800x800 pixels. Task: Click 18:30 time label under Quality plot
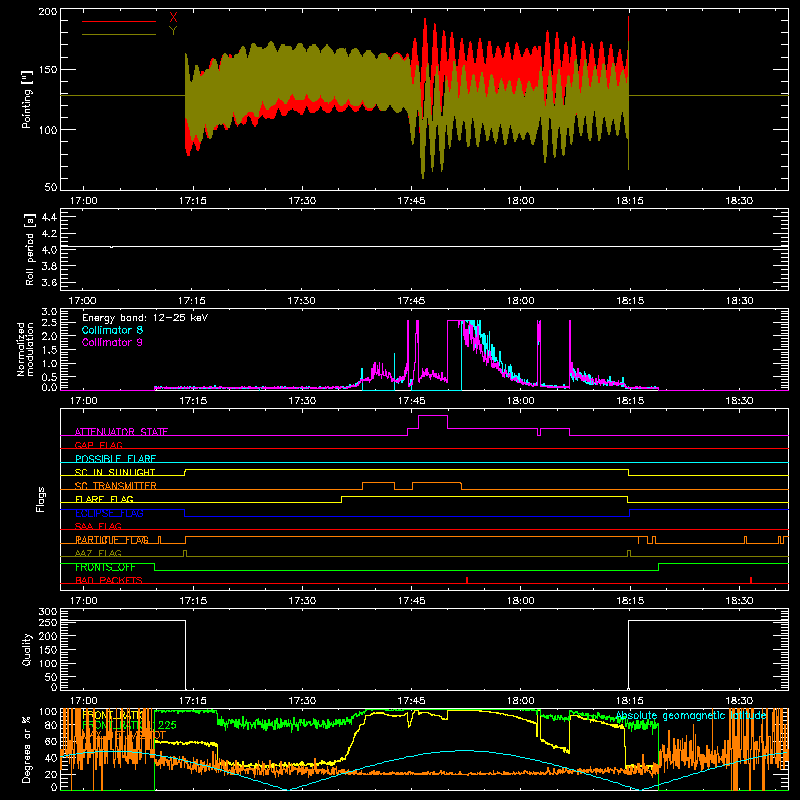pos(739,701)
